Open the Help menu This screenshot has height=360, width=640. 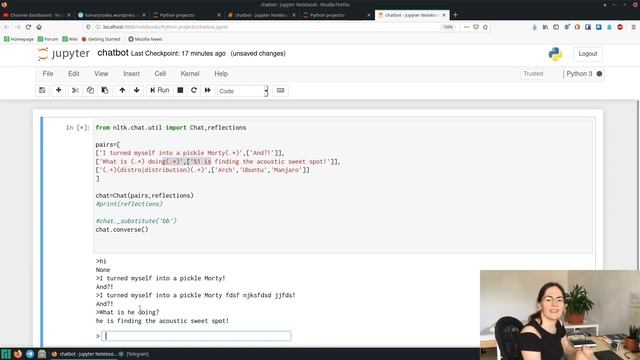point(221,74)
